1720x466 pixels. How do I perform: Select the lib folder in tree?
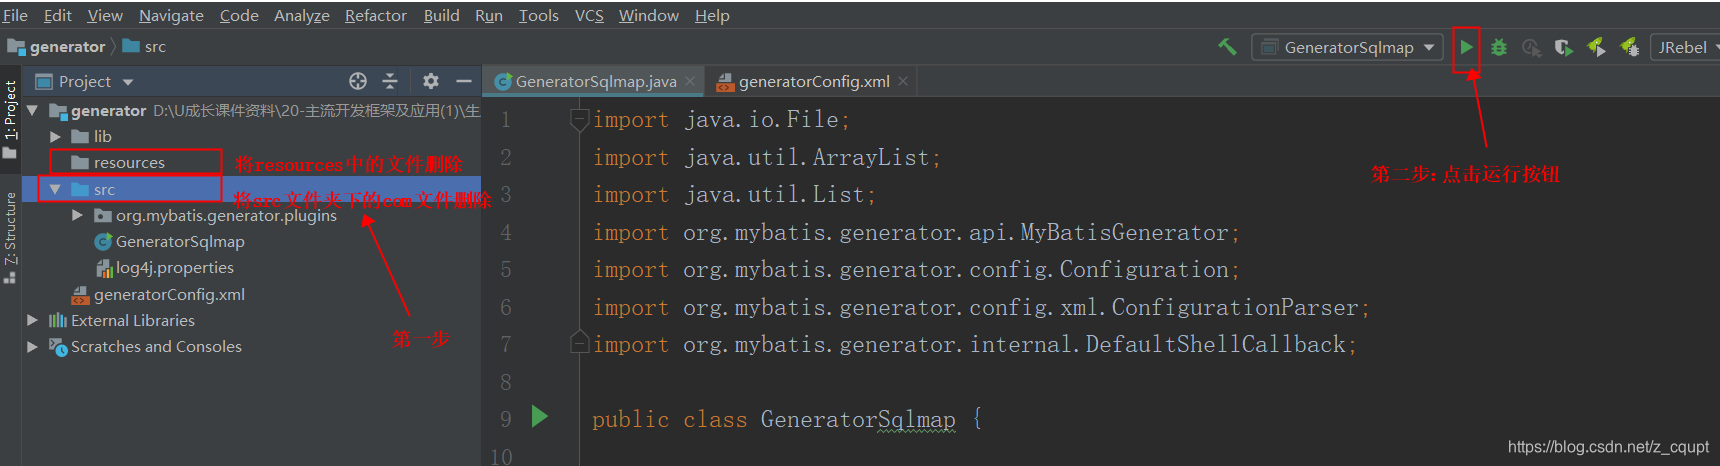coord(91,136)
